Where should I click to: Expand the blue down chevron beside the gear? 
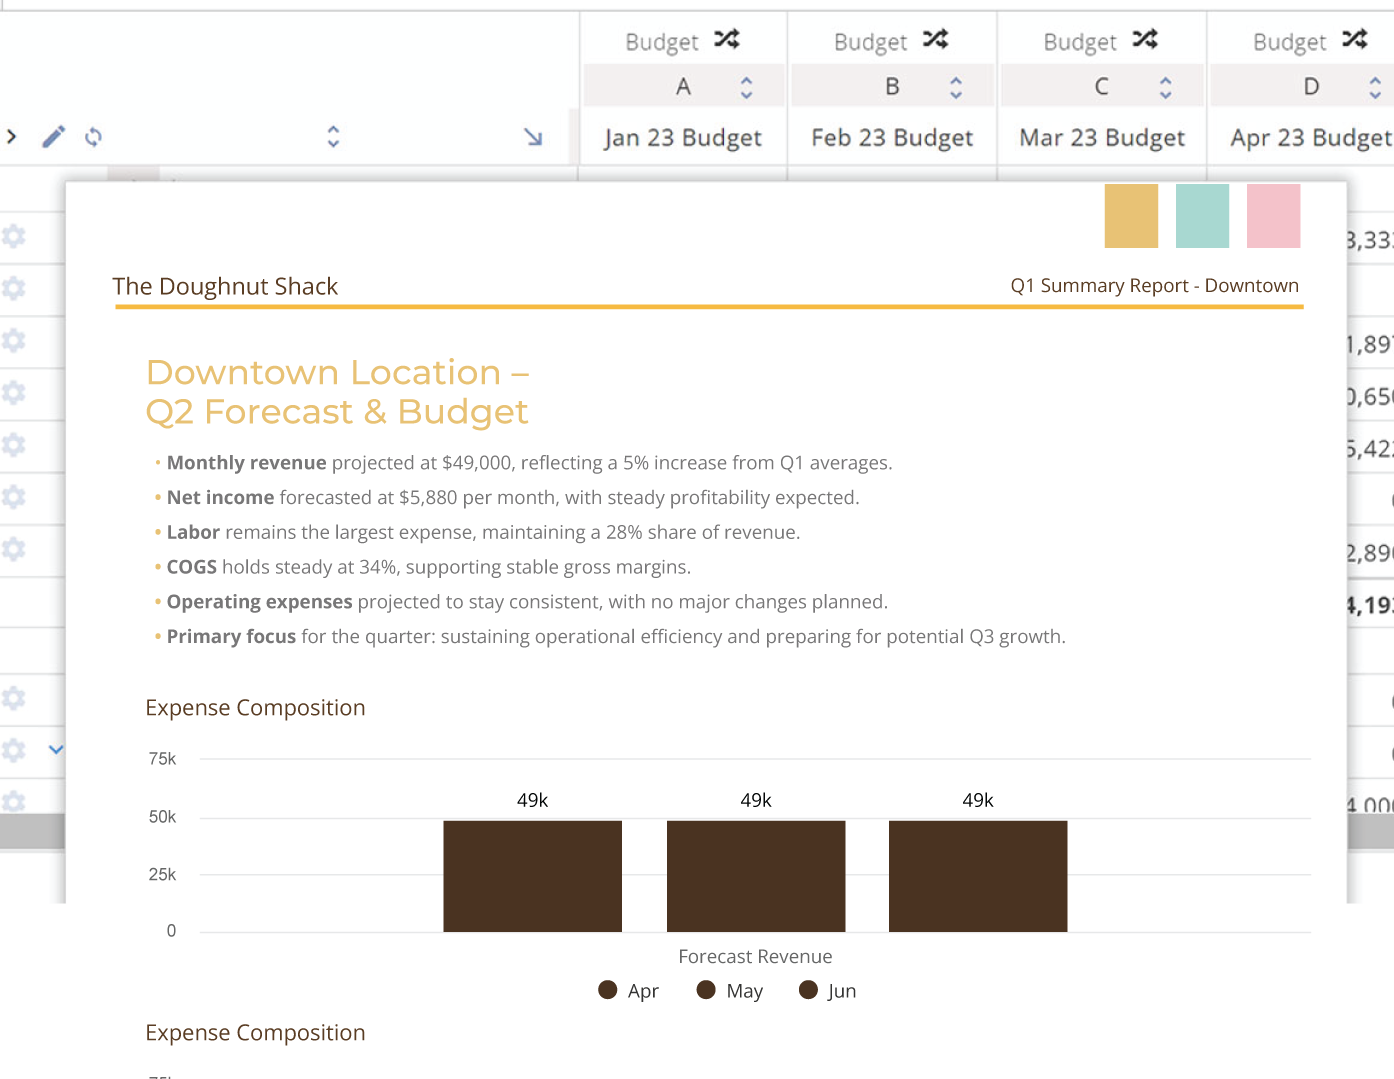(56, 749)
